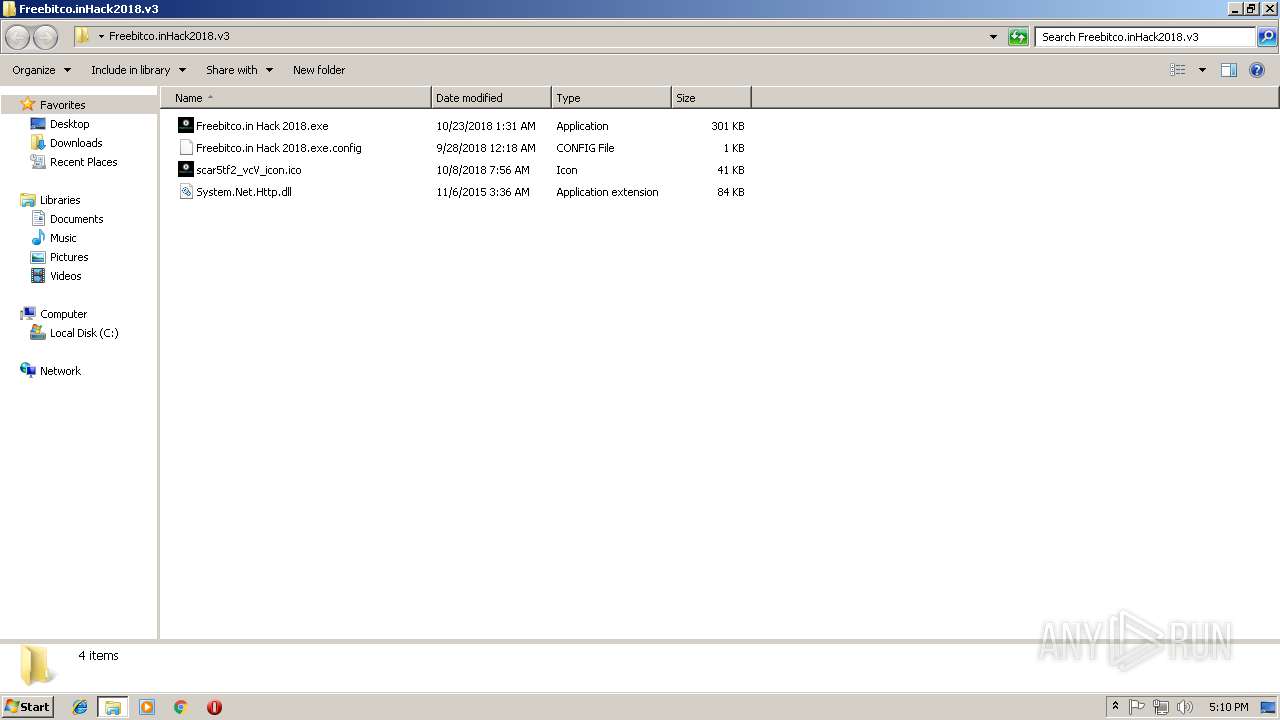Image resolution: width=1280 pixels, height=720 pixels.
Task: Select file name Freebitco.in Hack 2018.exe.config
Action: click(x=279, y=148)
